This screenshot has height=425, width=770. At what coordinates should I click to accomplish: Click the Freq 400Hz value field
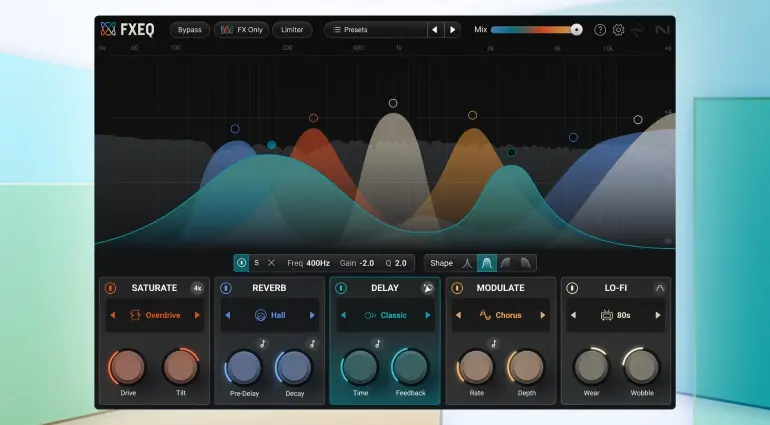(x=318, y=263)
